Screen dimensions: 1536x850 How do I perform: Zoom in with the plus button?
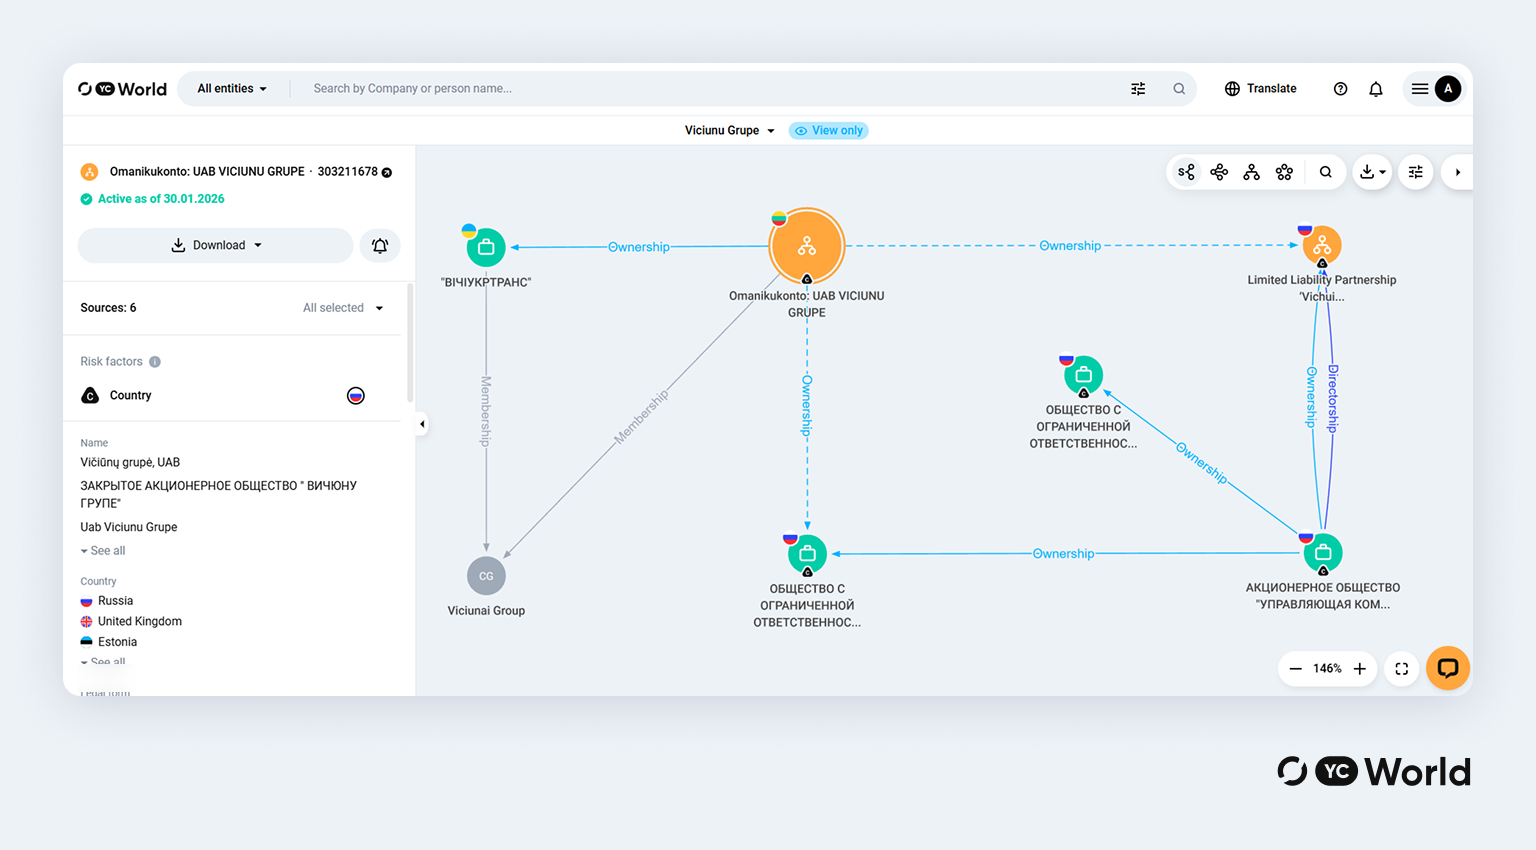click(1360, 669)
